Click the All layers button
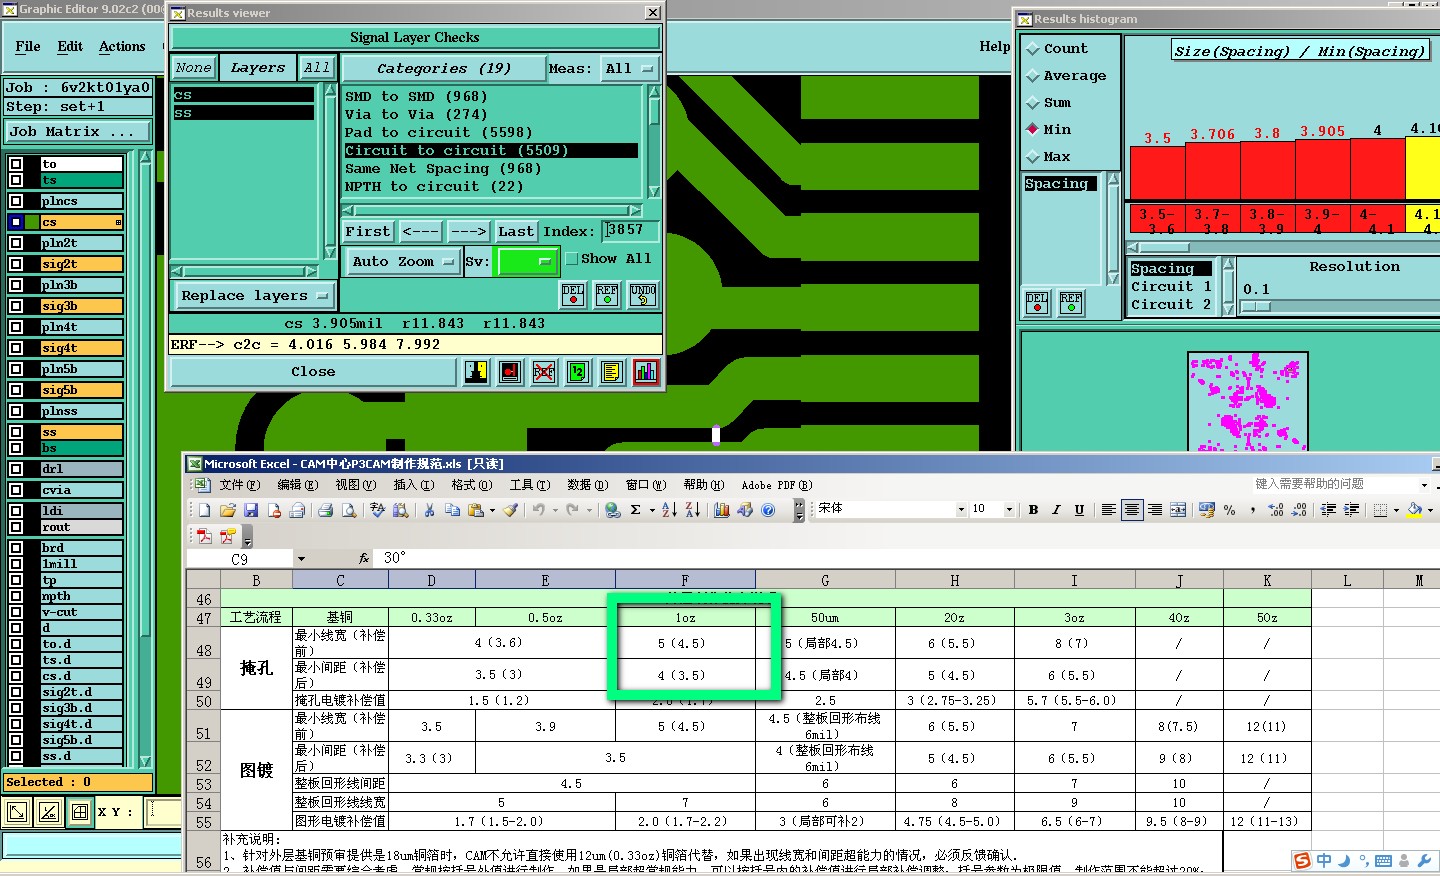 click(x=317, y=68)
